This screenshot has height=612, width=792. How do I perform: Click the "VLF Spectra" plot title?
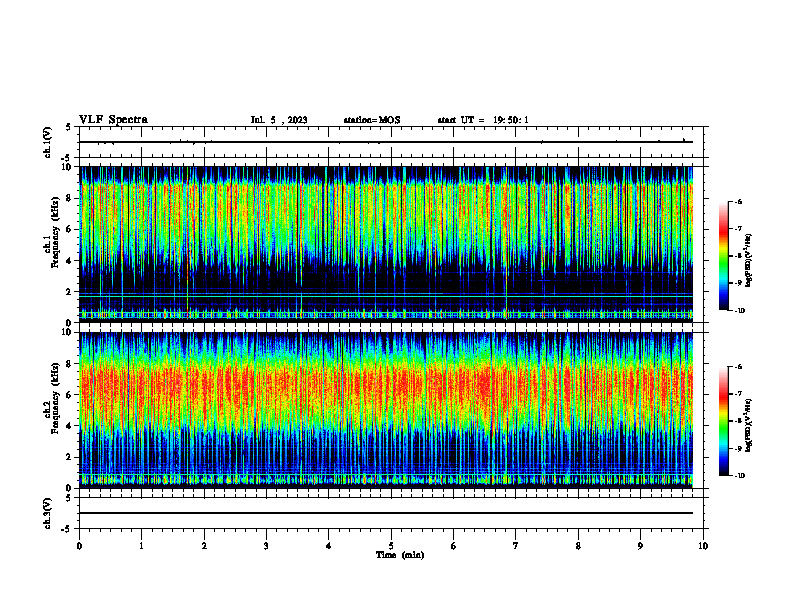113,120
